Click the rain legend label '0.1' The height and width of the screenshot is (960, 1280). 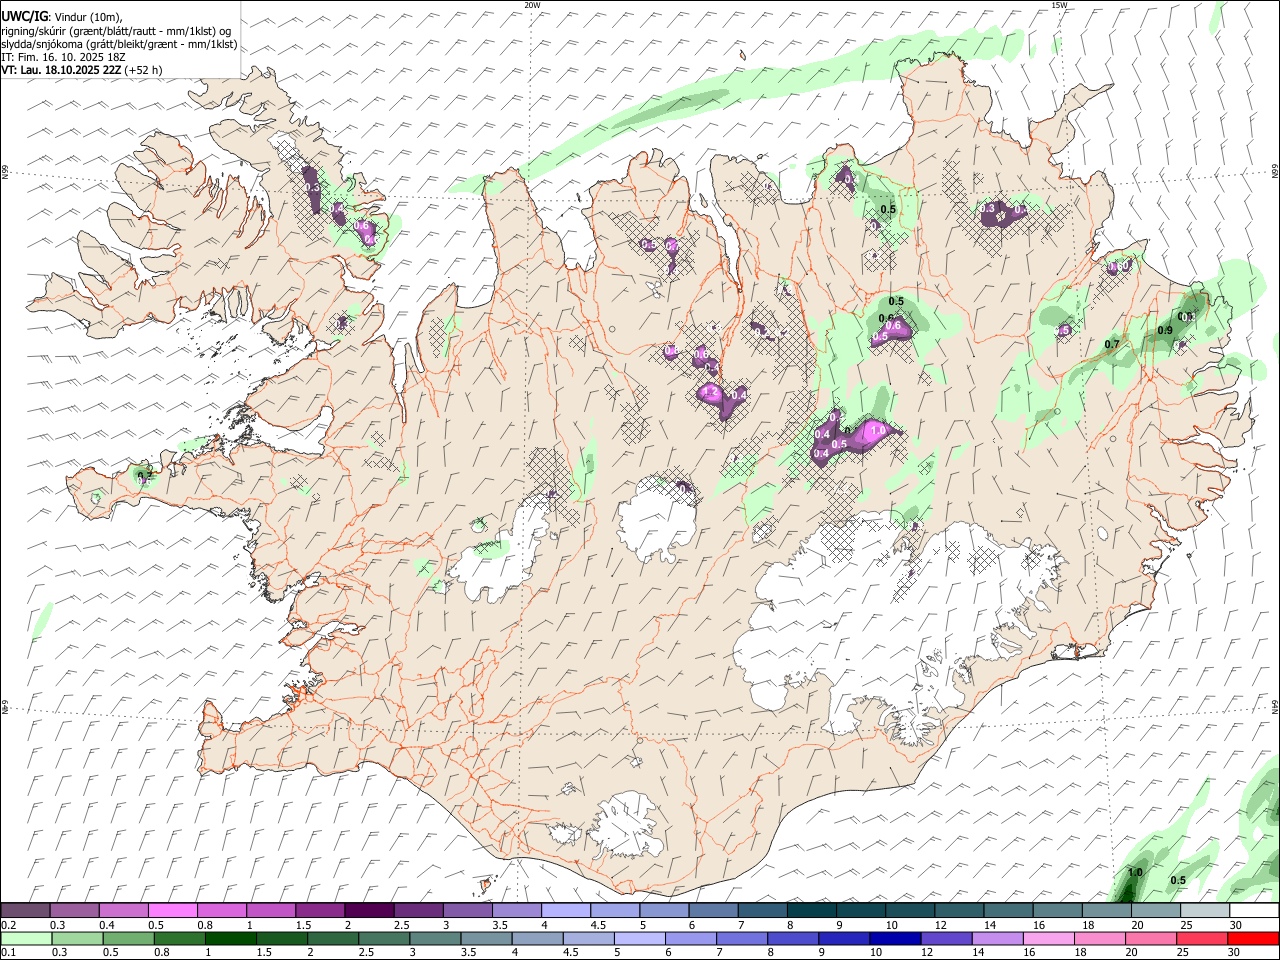[x=8, y=953]
